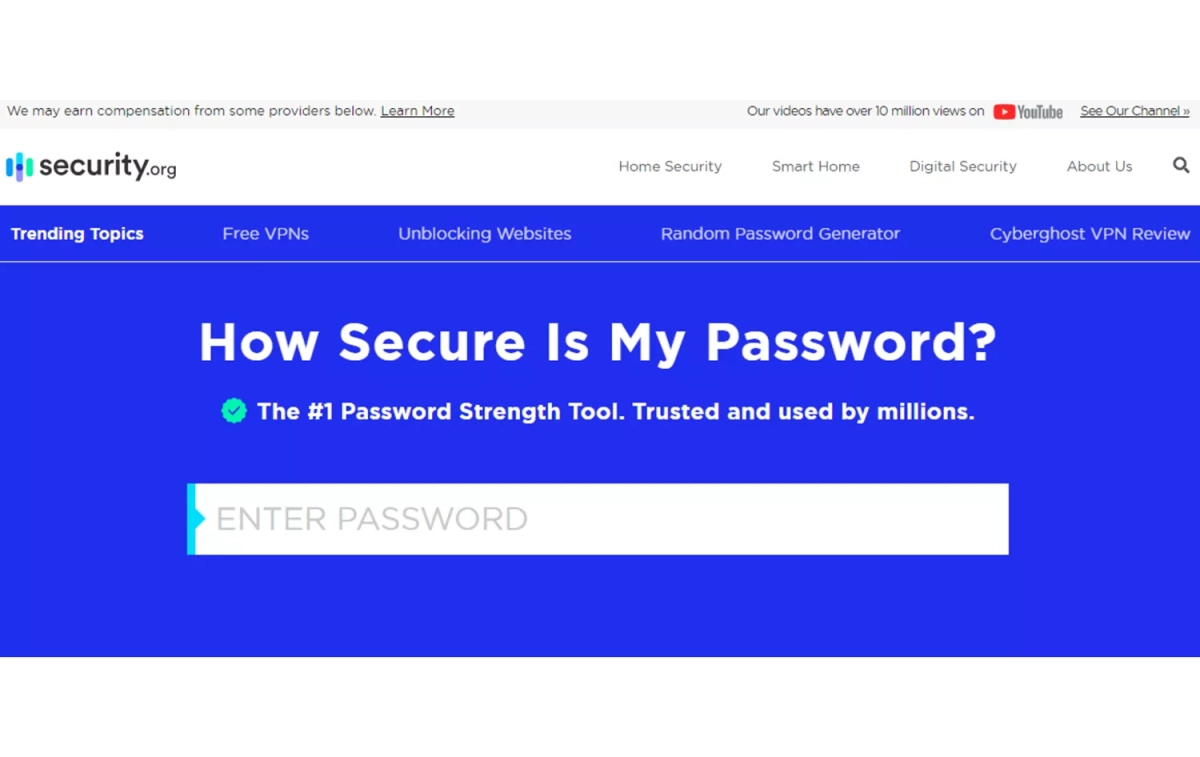Click the How Secure Is My Password heading
The image size is (1200, 757).
(598, 343)
